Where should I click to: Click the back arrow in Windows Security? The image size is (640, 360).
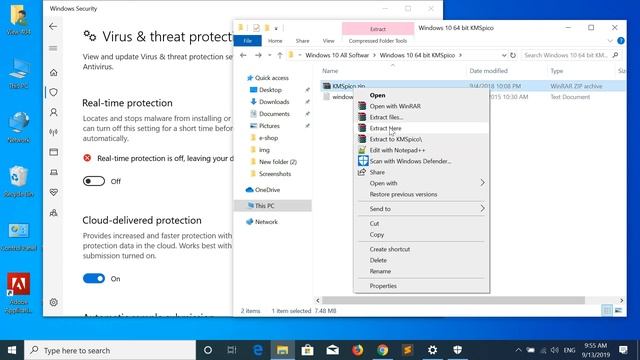[53, 27]
